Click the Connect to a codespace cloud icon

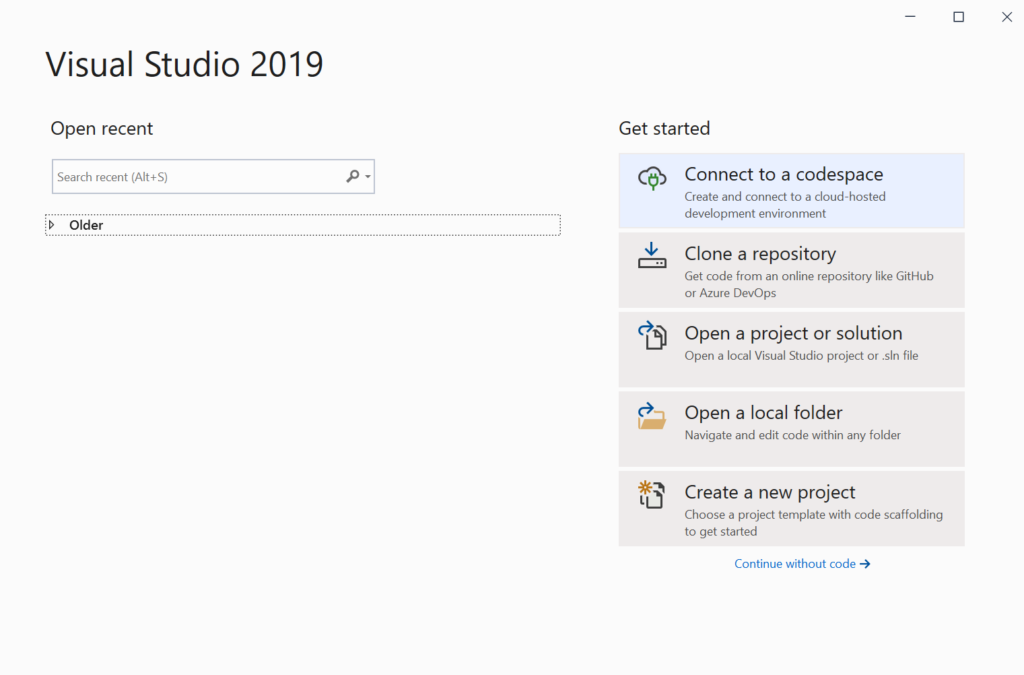tap(652, 177)
